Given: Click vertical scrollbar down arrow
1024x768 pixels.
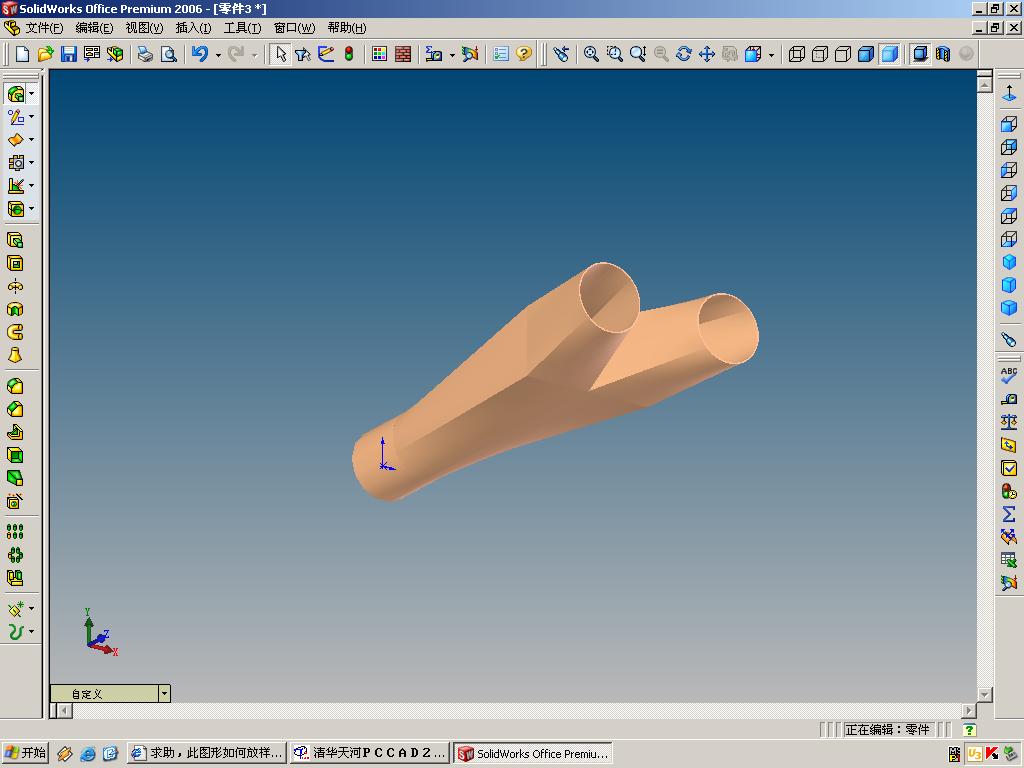Looking at the screenshot, I should (985, 694).
